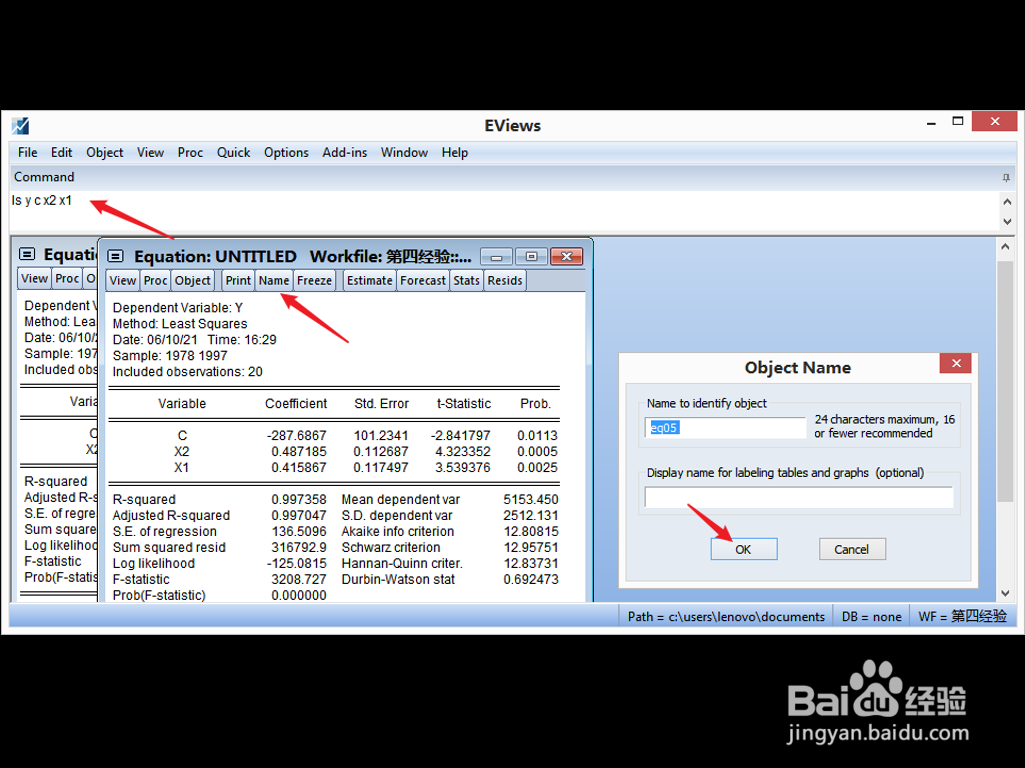
Task: Click F-statistic value 3208.727
Action: pyautogui.click(x=299, y=579)
